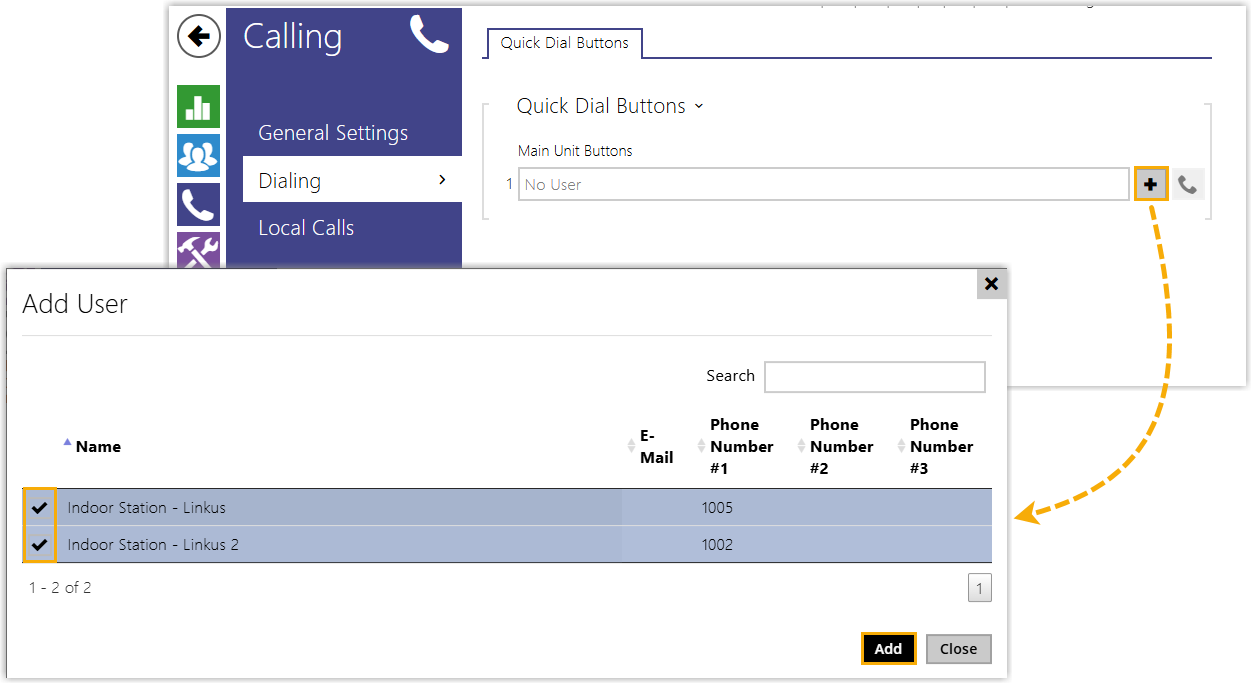Open General Settings menu item
Viewport: 1252px width, 684px height.
[x=333, y=133]
